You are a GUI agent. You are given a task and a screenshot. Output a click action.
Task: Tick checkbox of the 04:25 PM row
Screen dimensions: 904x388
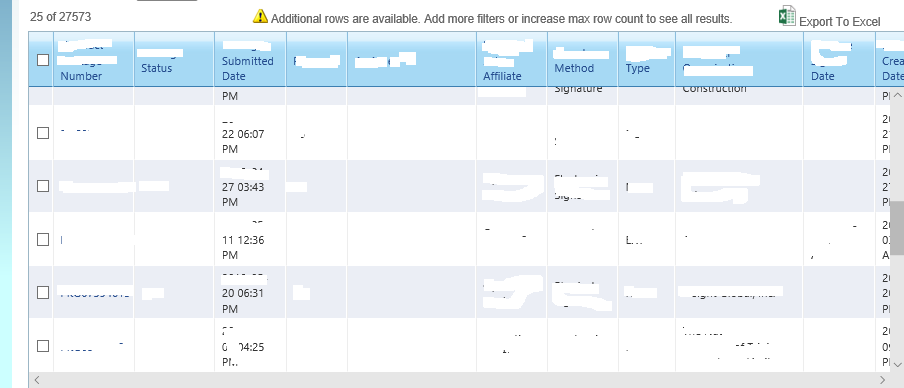(43, 346)
